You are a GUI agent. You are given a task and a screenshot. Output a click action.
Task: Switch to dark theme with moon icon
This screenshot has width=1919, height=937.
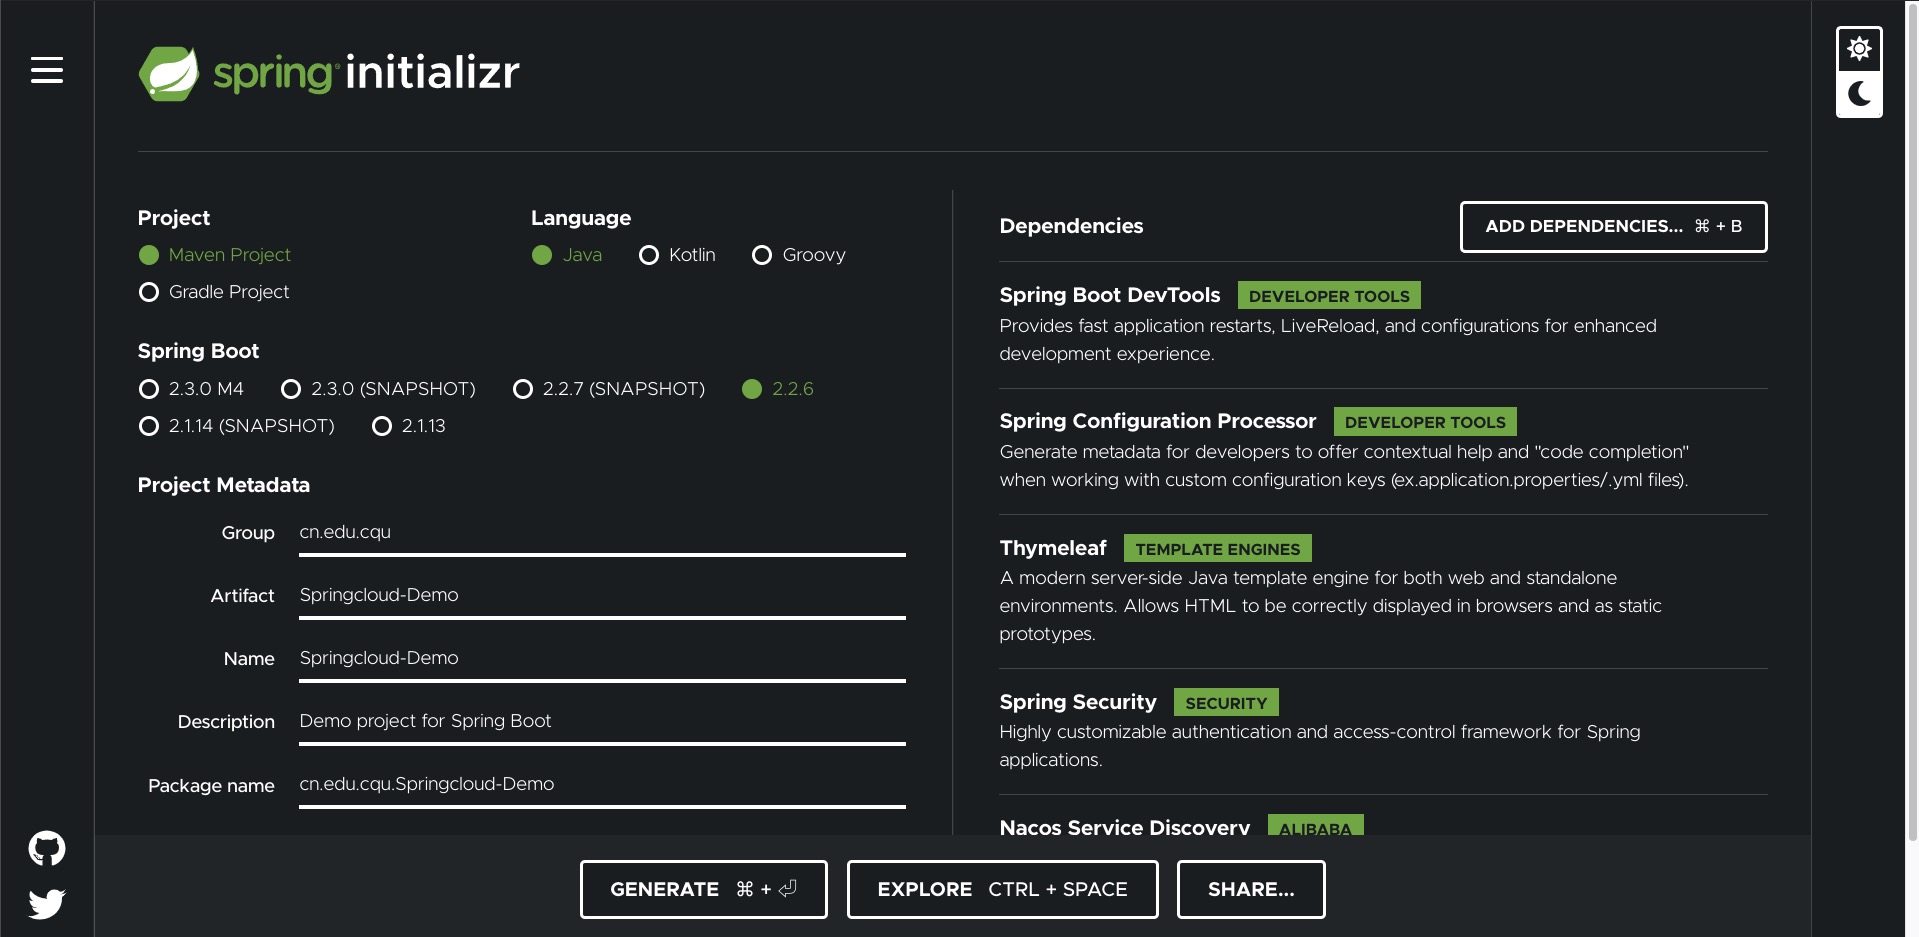(1859, 94)
